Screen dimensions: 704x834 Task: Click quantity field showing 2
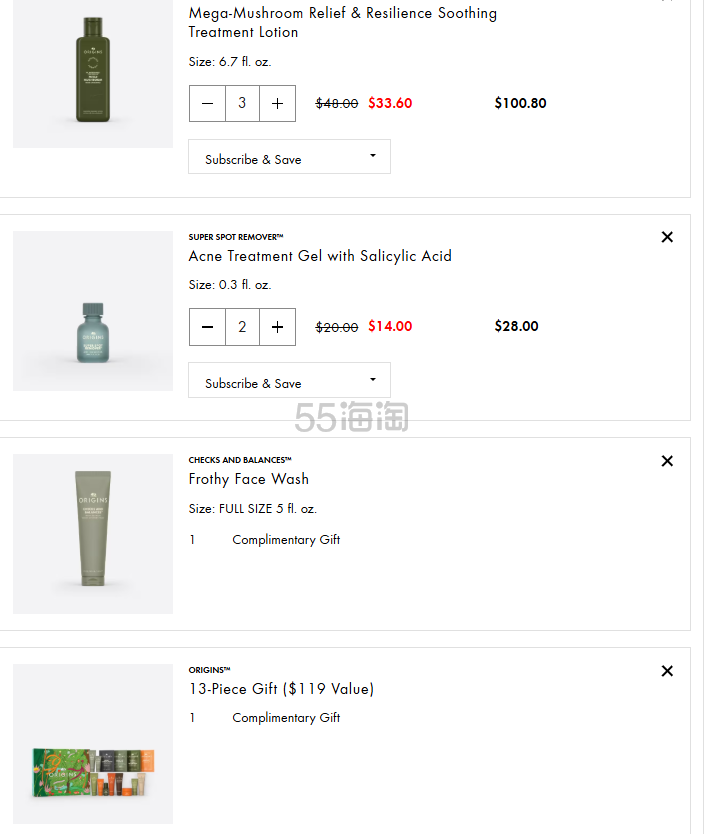[x=242, y=327]
